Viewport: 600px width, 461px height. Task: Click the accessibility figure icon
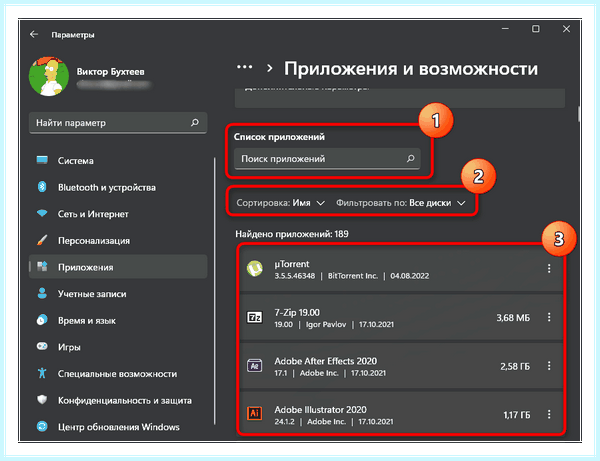pyautogui.click(x=42, y=373)
